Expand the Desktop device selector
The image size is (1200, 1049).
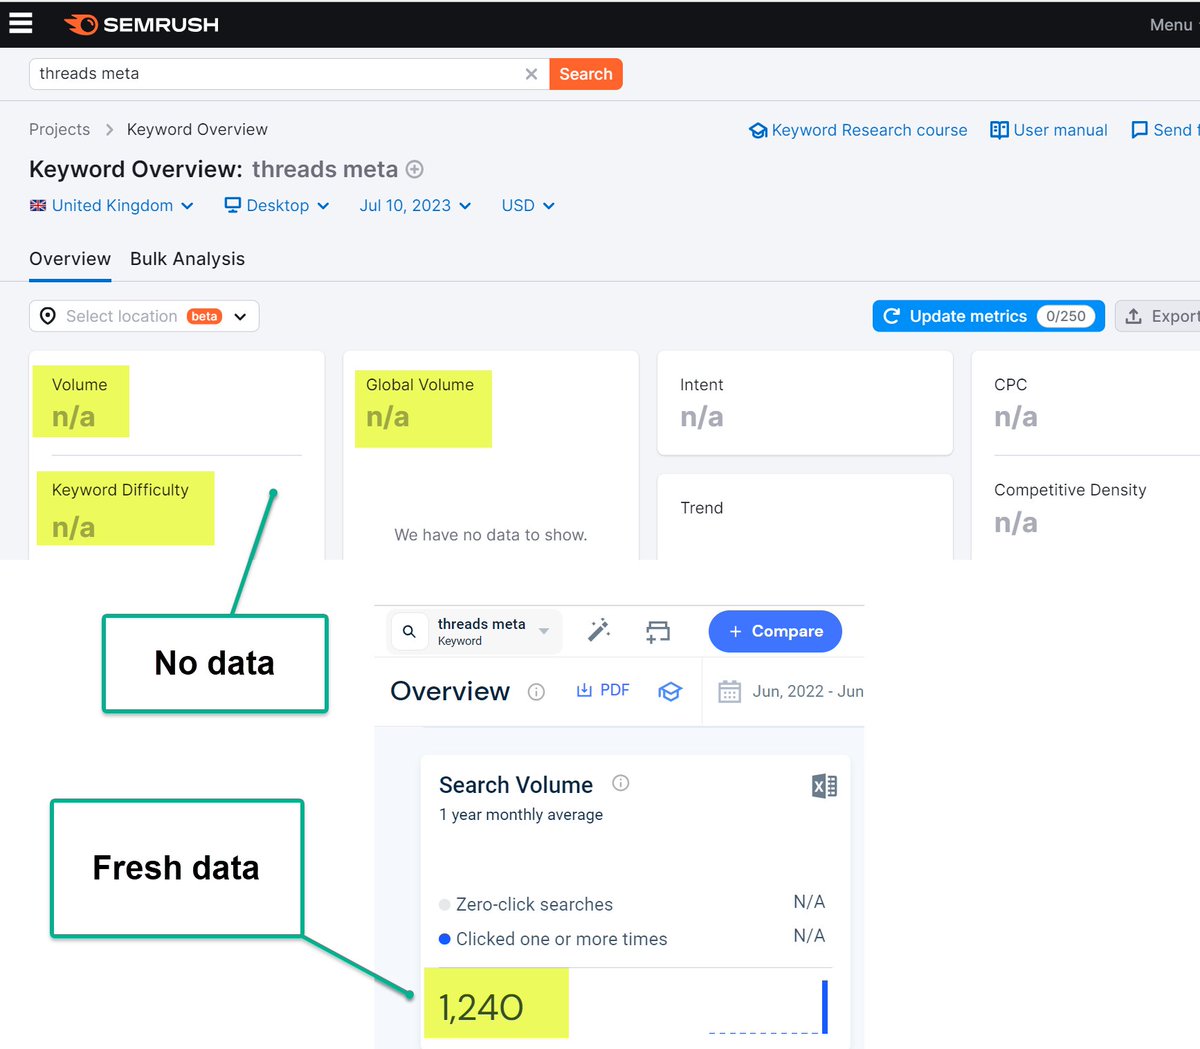tap(277, 206)
